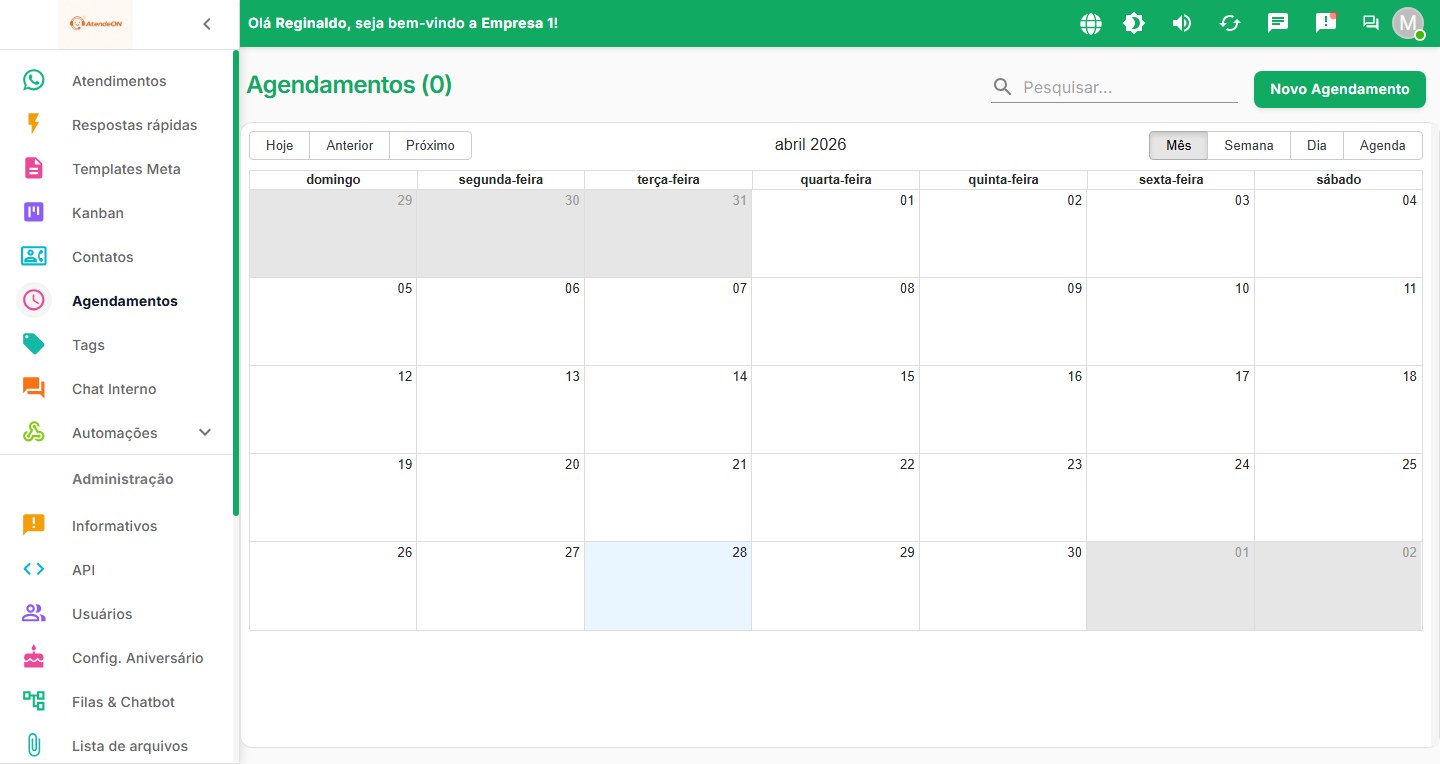This screenshot has width=1440, height=764.
Task: Click the refresh sync icon
Action: point(1230,23)
